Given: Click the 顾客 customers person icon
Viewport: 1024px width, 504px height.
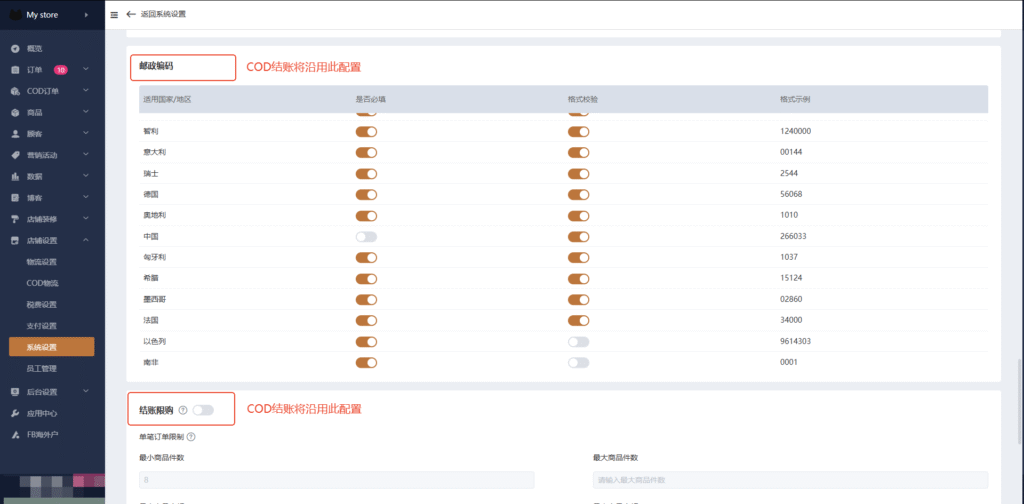Looking at the screenshot, I should tap(15, 134).
